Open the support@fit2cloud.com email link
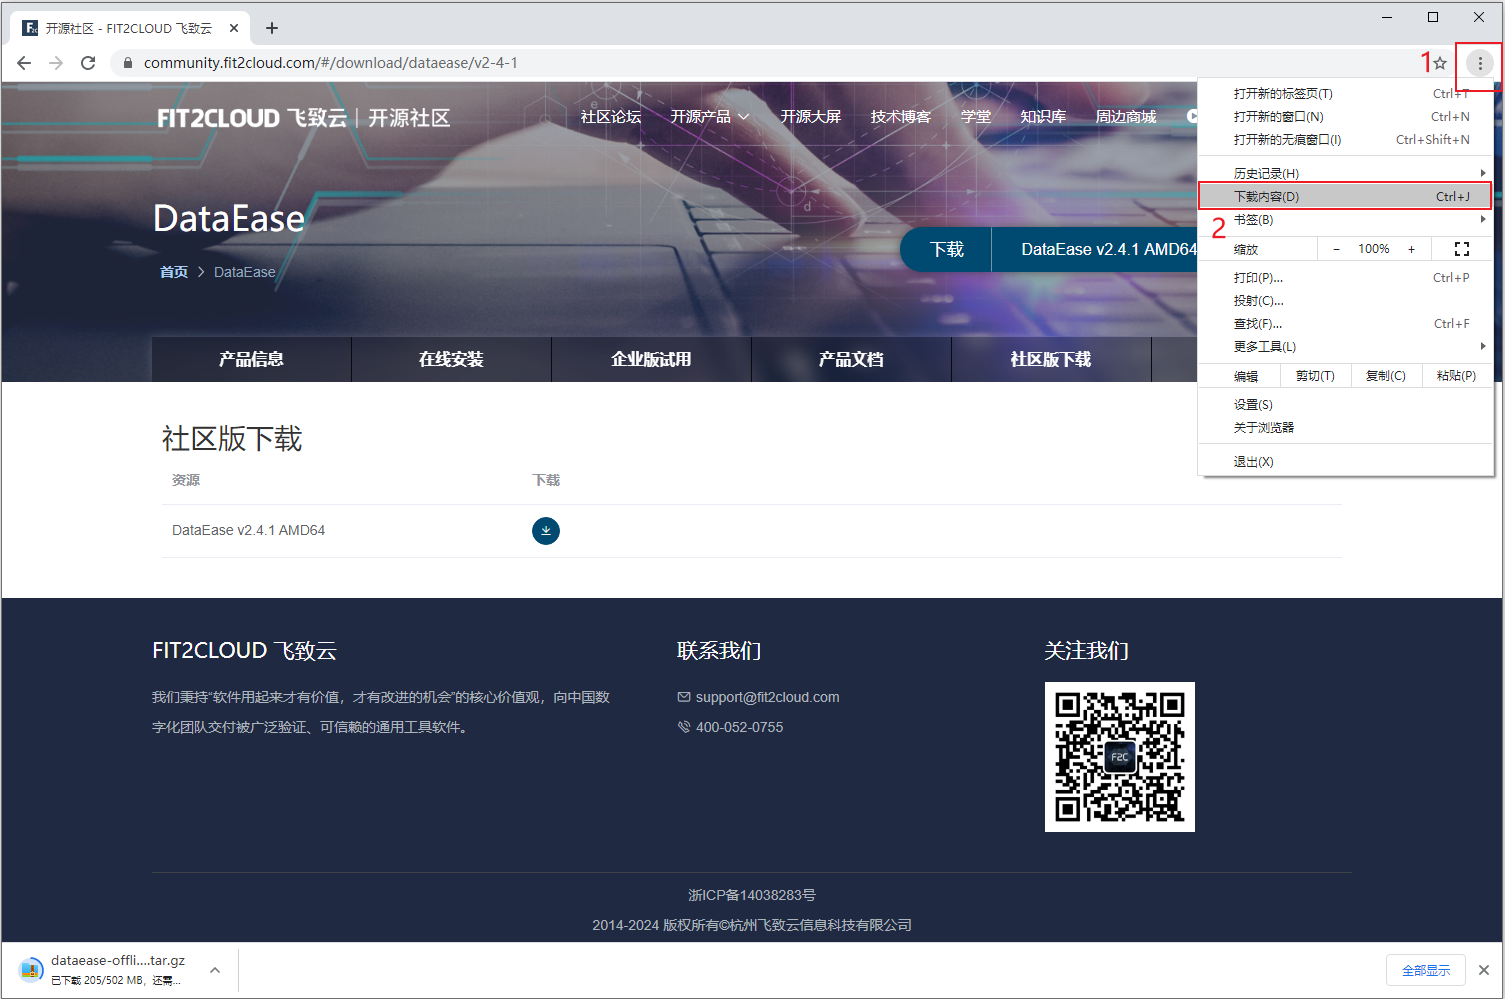 click(767, 697)
